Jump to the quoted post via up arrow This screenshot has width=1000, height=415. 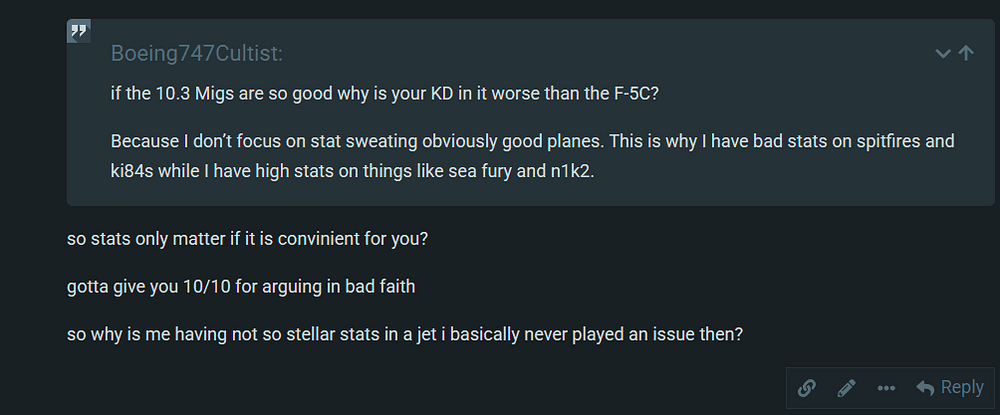966,53
